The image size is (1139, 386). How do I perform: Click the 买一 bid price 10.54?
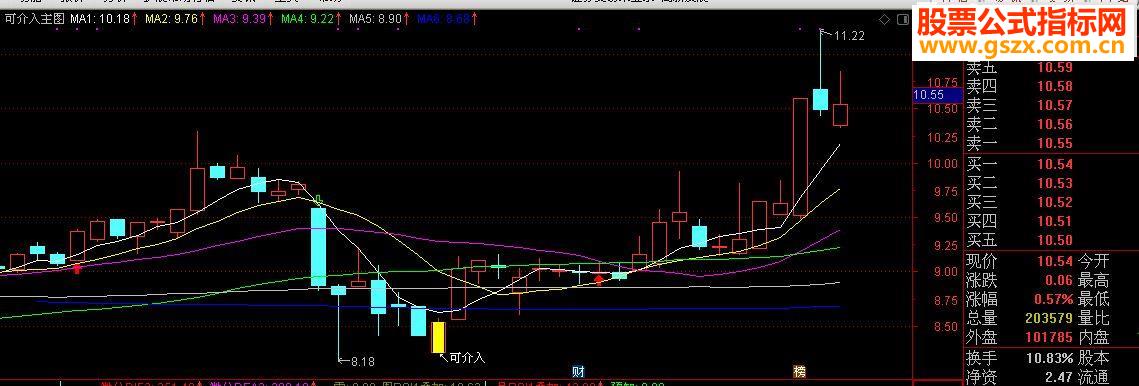pos(1055,164)
